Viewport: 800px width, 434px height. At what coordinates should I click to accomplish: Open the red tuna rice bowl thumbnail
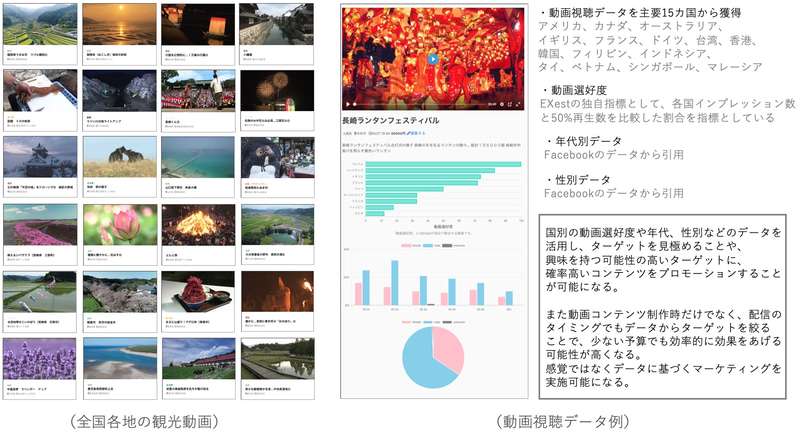click(x=198, y=292)
